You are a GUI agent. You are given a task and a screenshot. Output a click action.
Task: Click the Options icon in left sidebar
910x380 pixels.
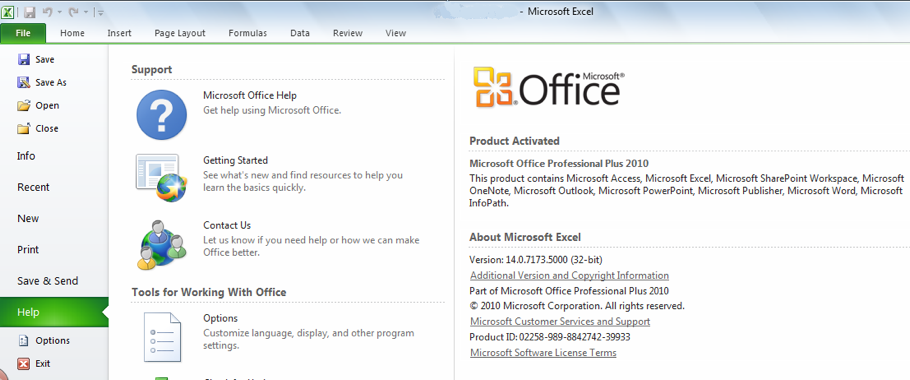tap(24, 341)
